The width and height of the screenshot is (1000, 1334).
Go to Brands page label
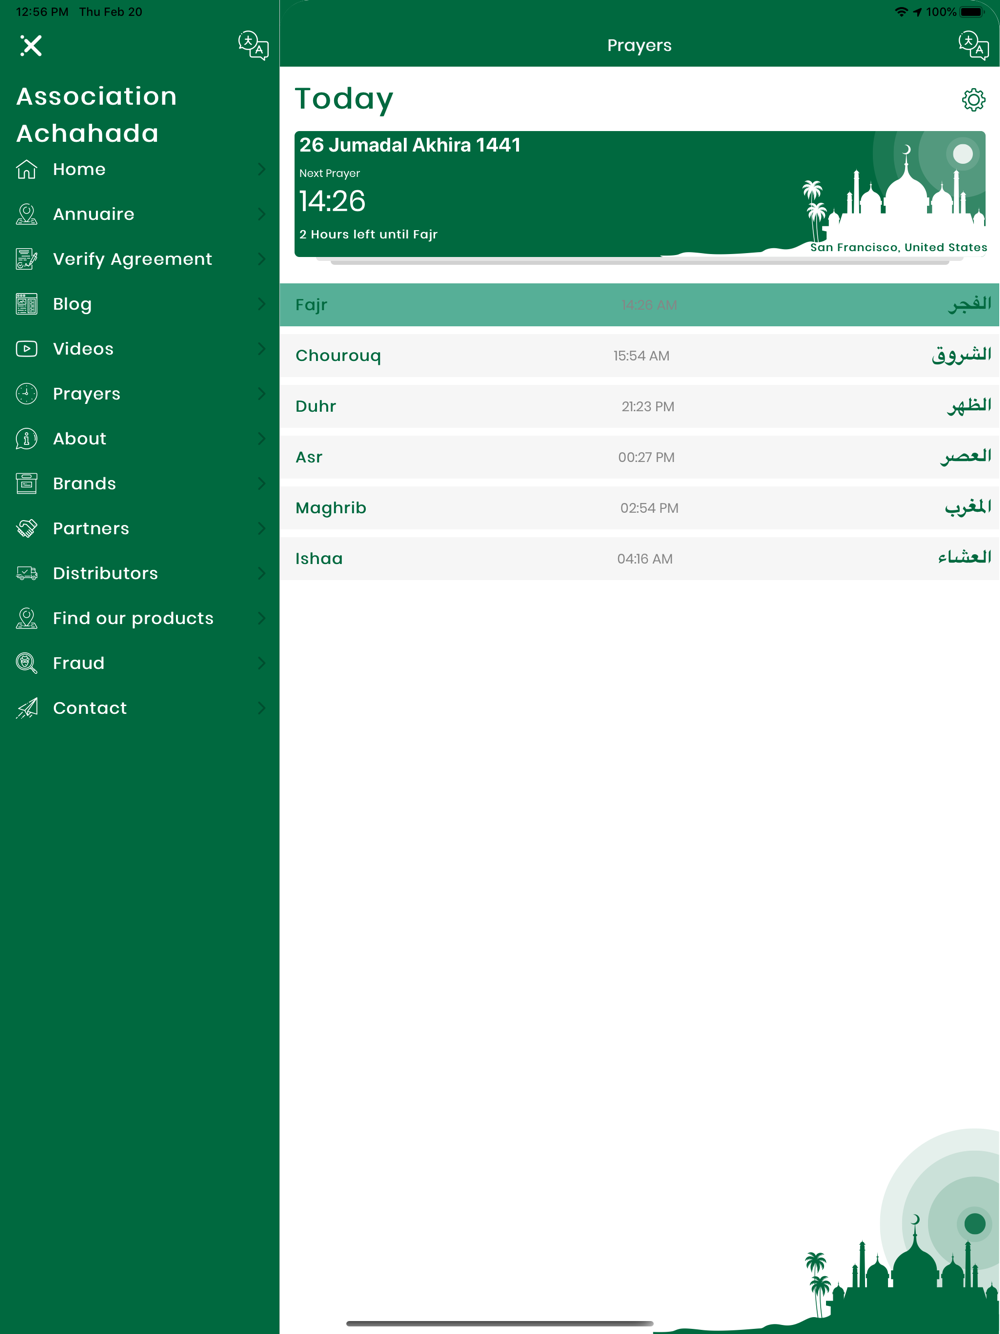coord(84,484)
